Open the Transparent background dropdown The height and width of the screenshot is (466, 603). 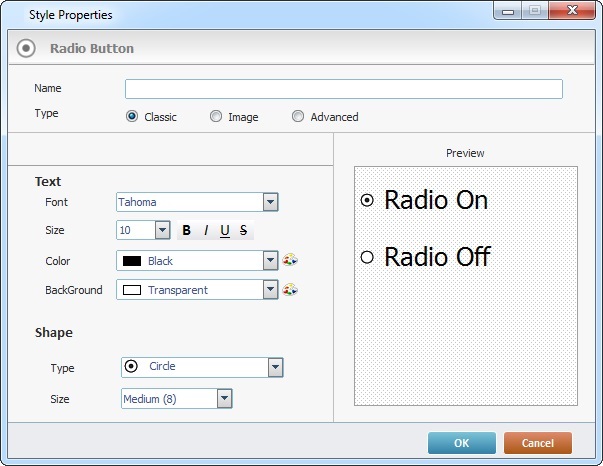click(270, 290)
